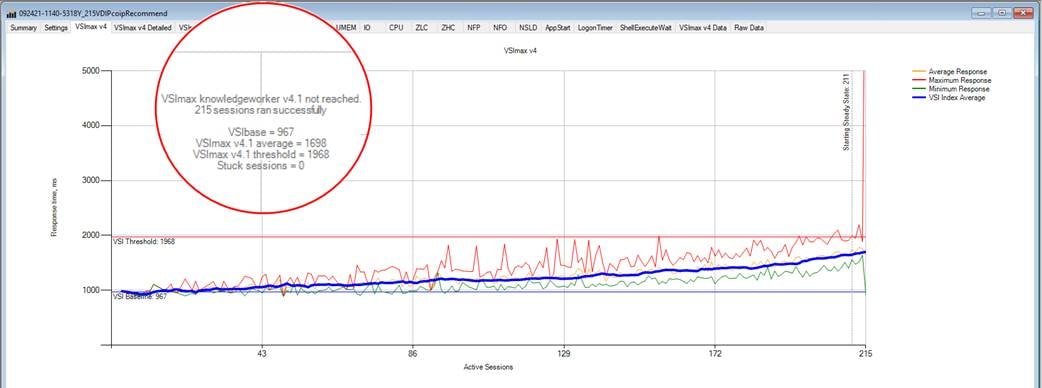
Task: Click the 'Response time, ms' axis title
Action: click(x=54, y=207)
